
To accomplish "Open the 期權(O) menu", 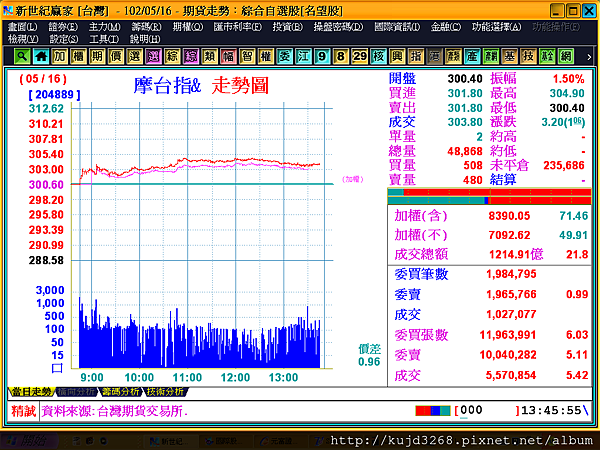I will tap(188, 27).
